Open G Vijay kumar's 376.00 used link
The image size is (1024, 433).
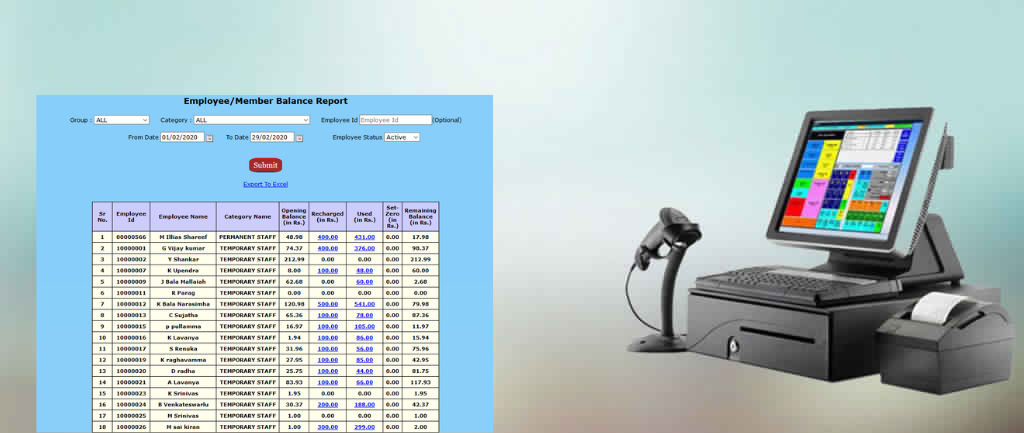tap(364, 248)
